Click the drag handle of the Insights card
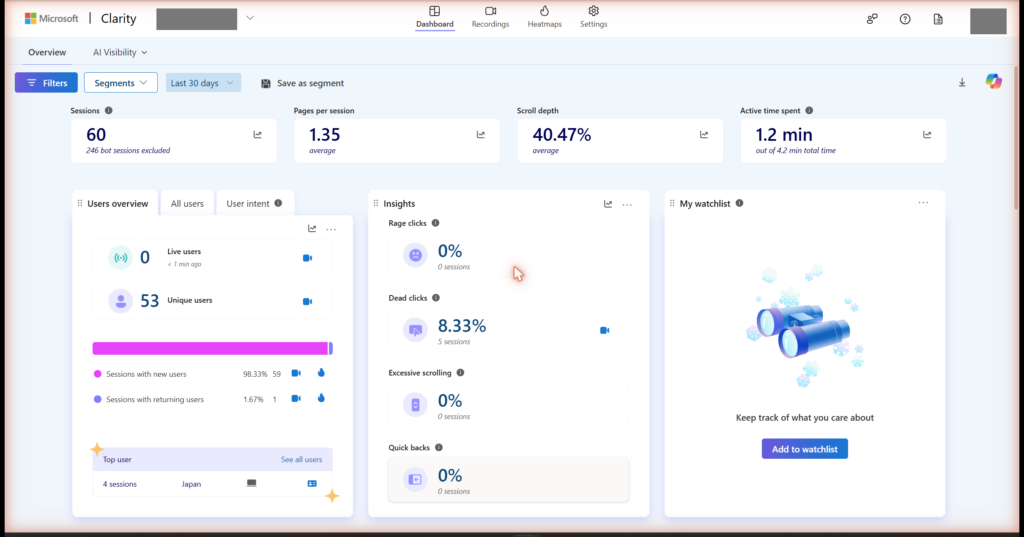Viewport: 1024px width, 537px height. (376, 204)
